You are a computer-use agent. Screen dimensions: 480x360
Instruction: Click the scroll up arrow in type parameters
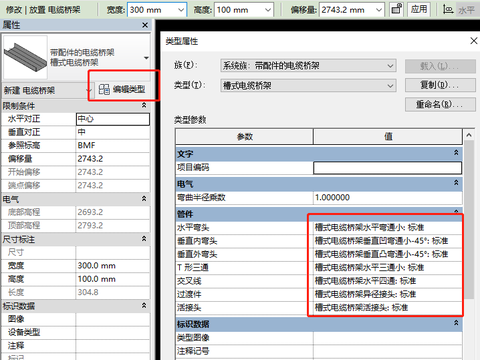[469, 135]
